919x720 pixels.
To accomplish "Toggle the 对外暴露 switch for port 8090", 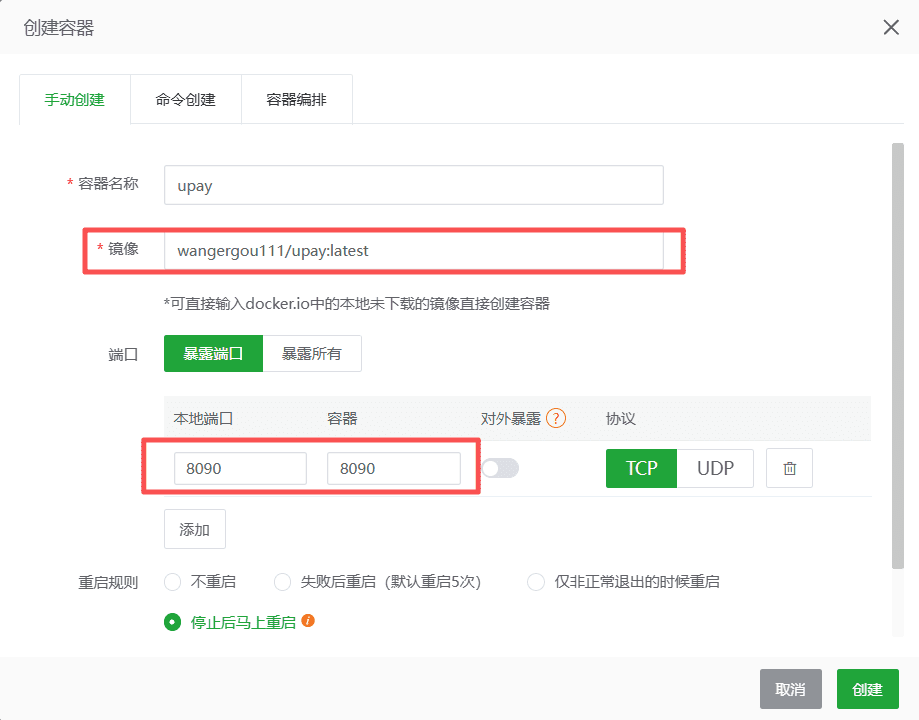I will [x=501, y=468].
